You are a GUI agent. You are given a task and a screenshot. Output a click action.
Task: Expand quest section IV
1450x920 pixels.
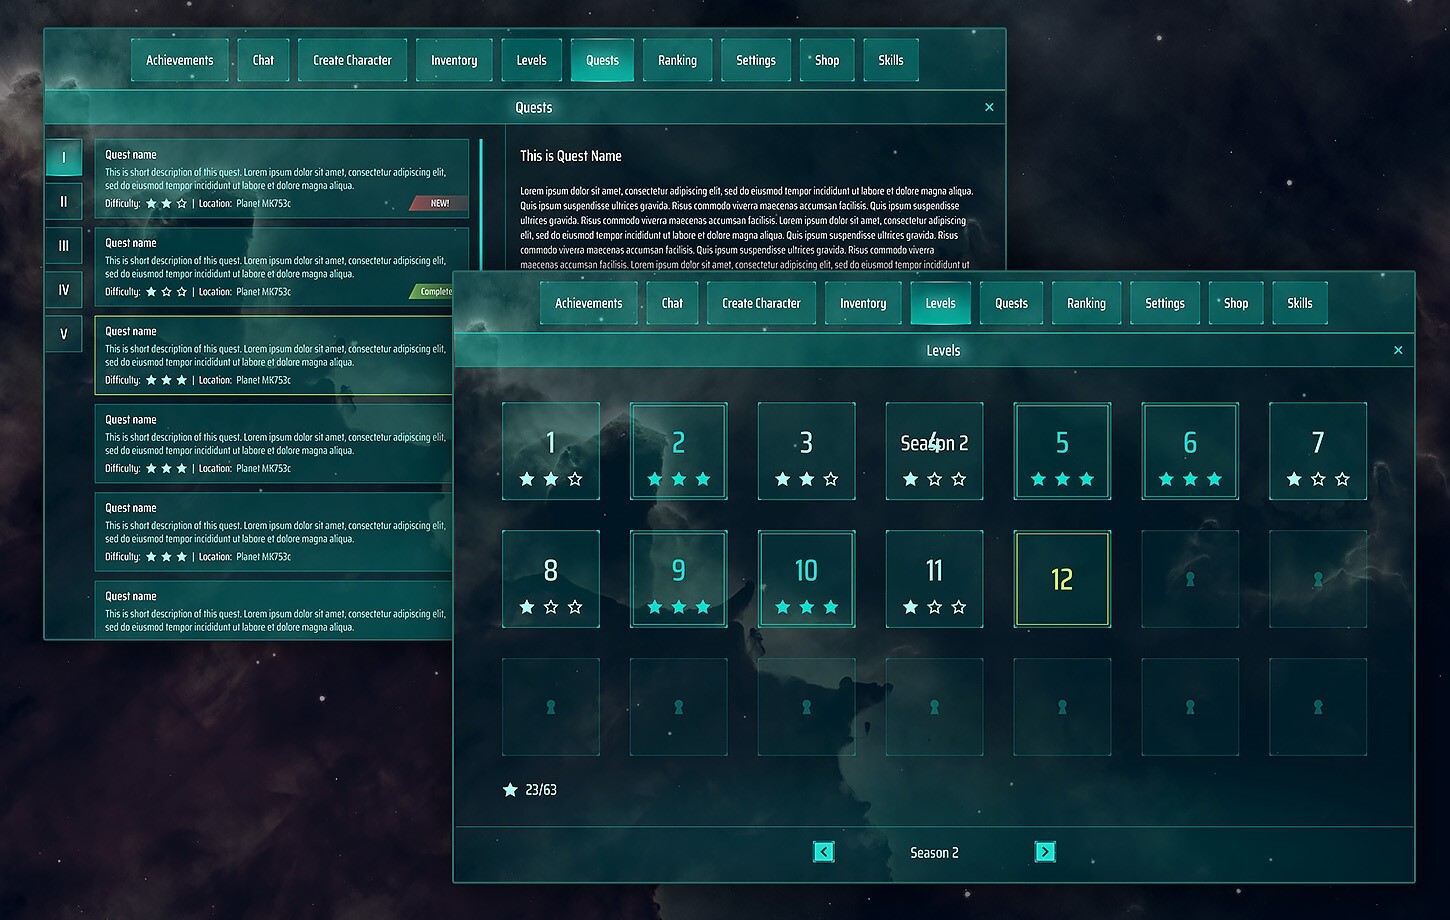(63, 289)
